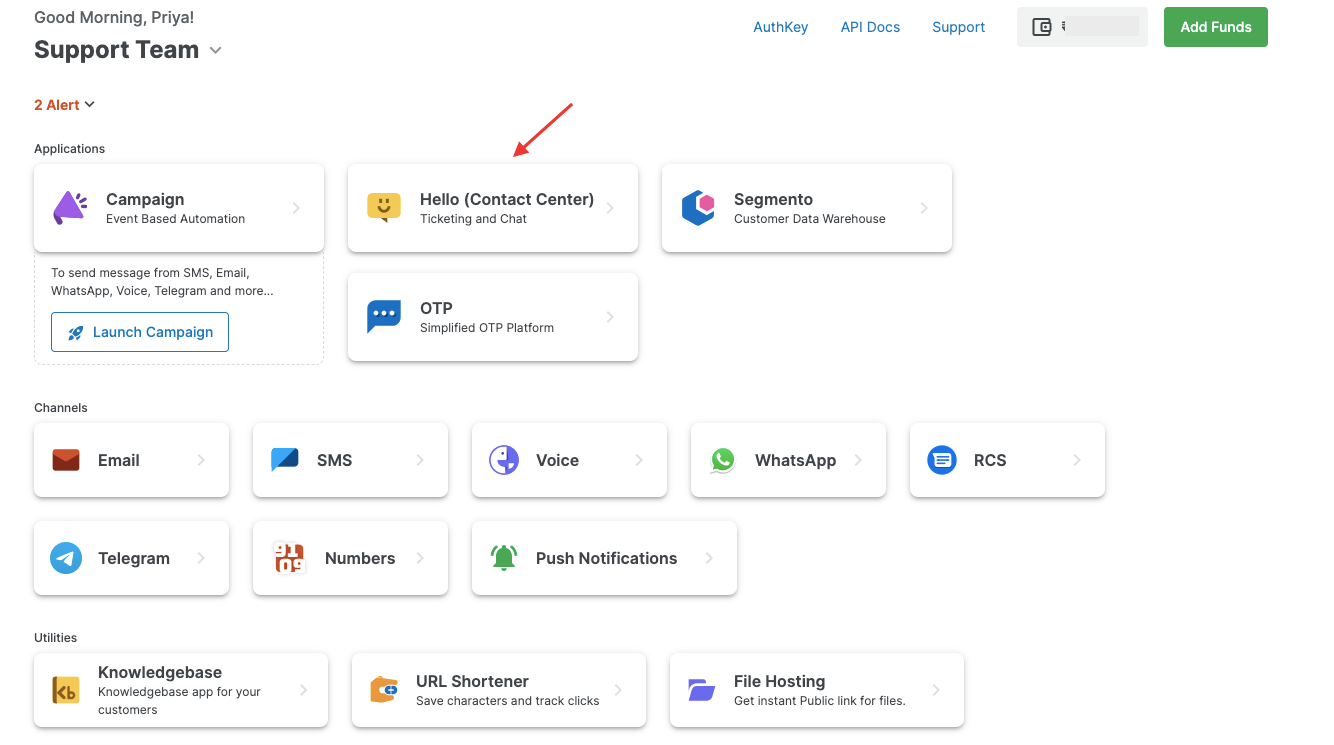Viewport: 1334px width, 745px height.
Task: Click the Push Notifications bell icon
Action: coord(504,558)
